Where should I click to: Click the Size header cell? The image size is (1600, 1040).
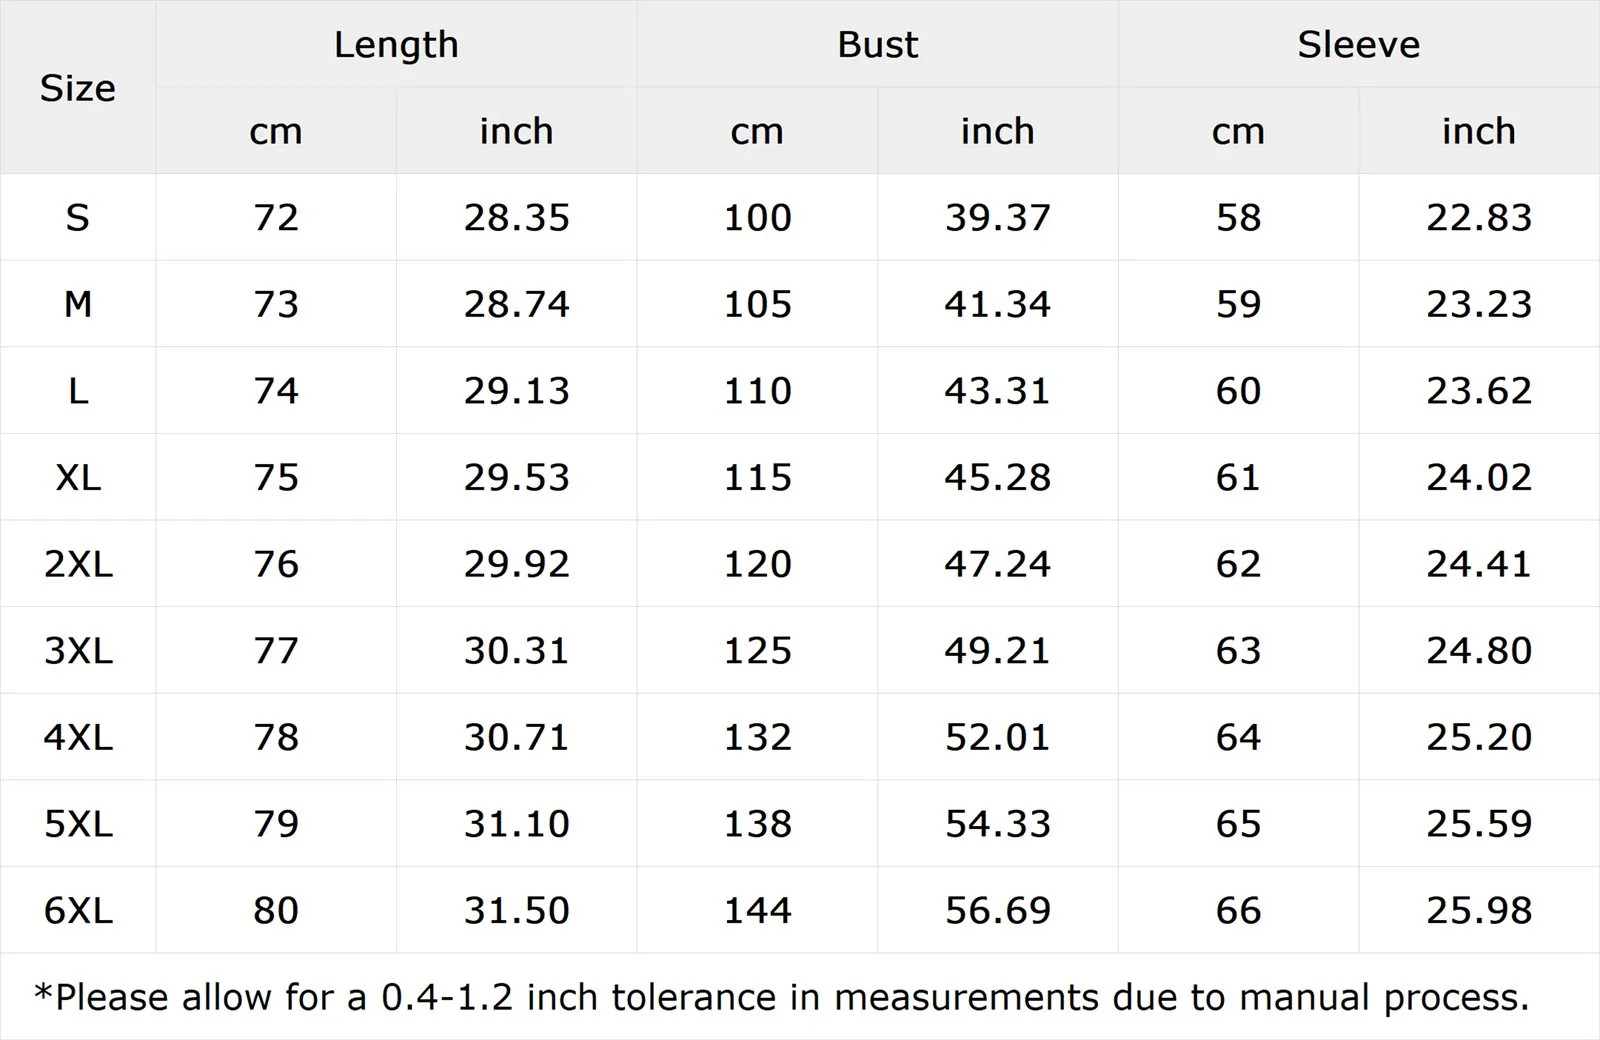[78, 88]
